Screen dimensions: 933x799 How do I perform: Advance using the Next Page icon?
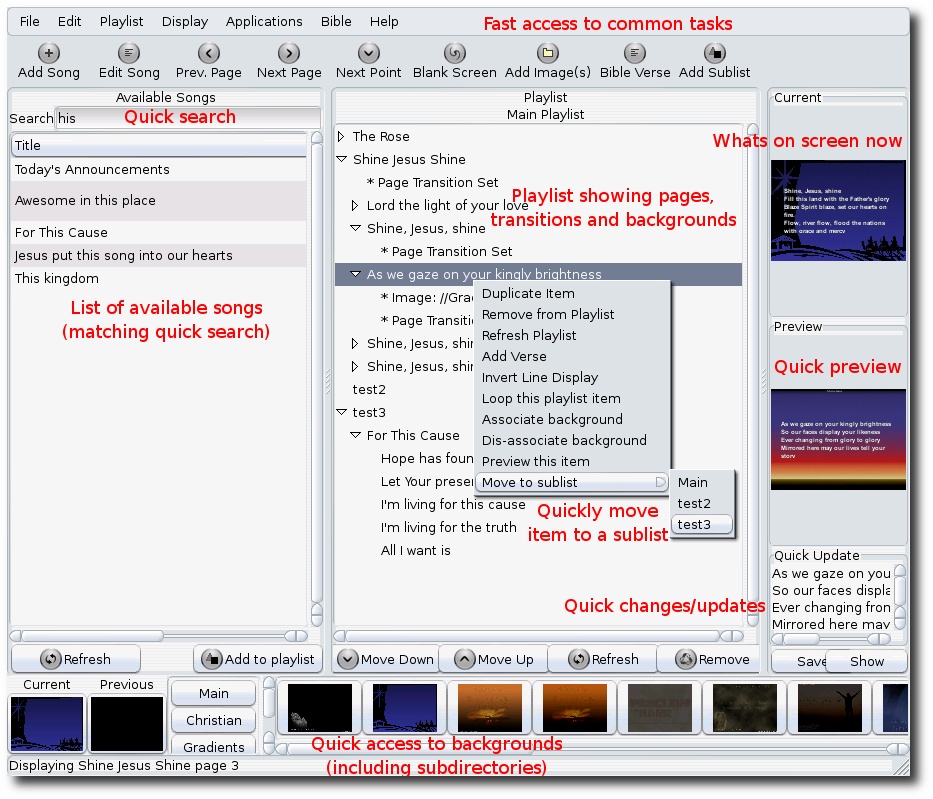[289, 54]
